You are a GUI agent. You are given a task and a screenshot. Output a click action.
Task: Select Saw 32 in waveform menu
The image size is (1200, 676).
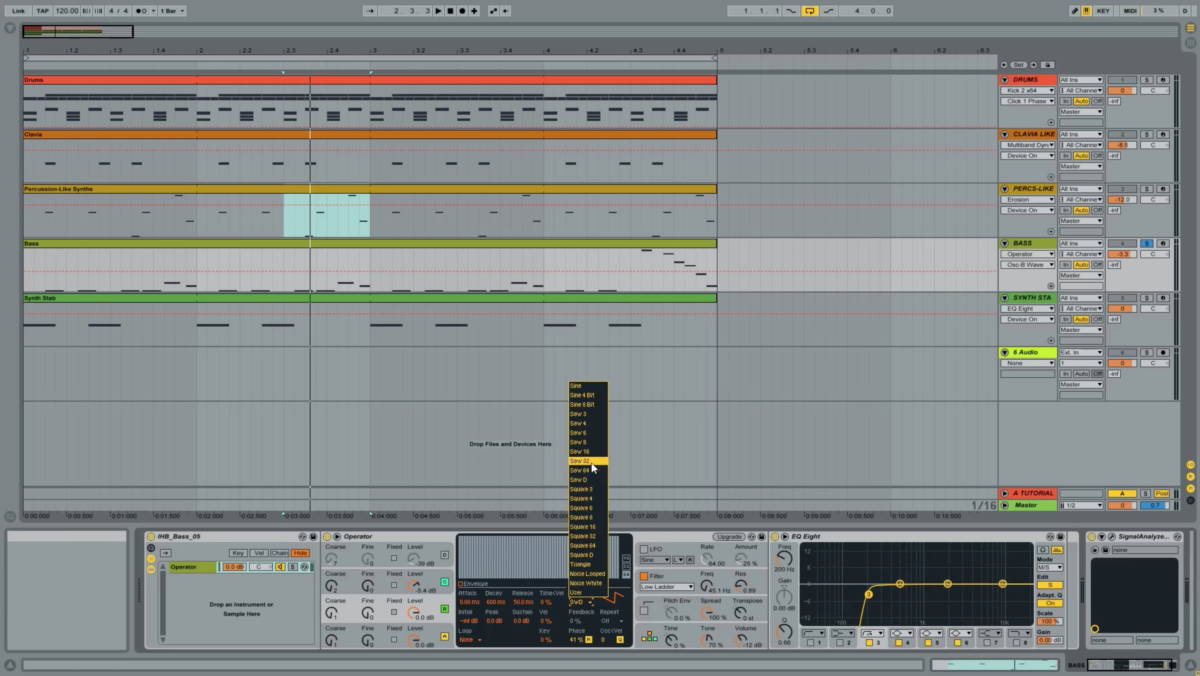588,461
